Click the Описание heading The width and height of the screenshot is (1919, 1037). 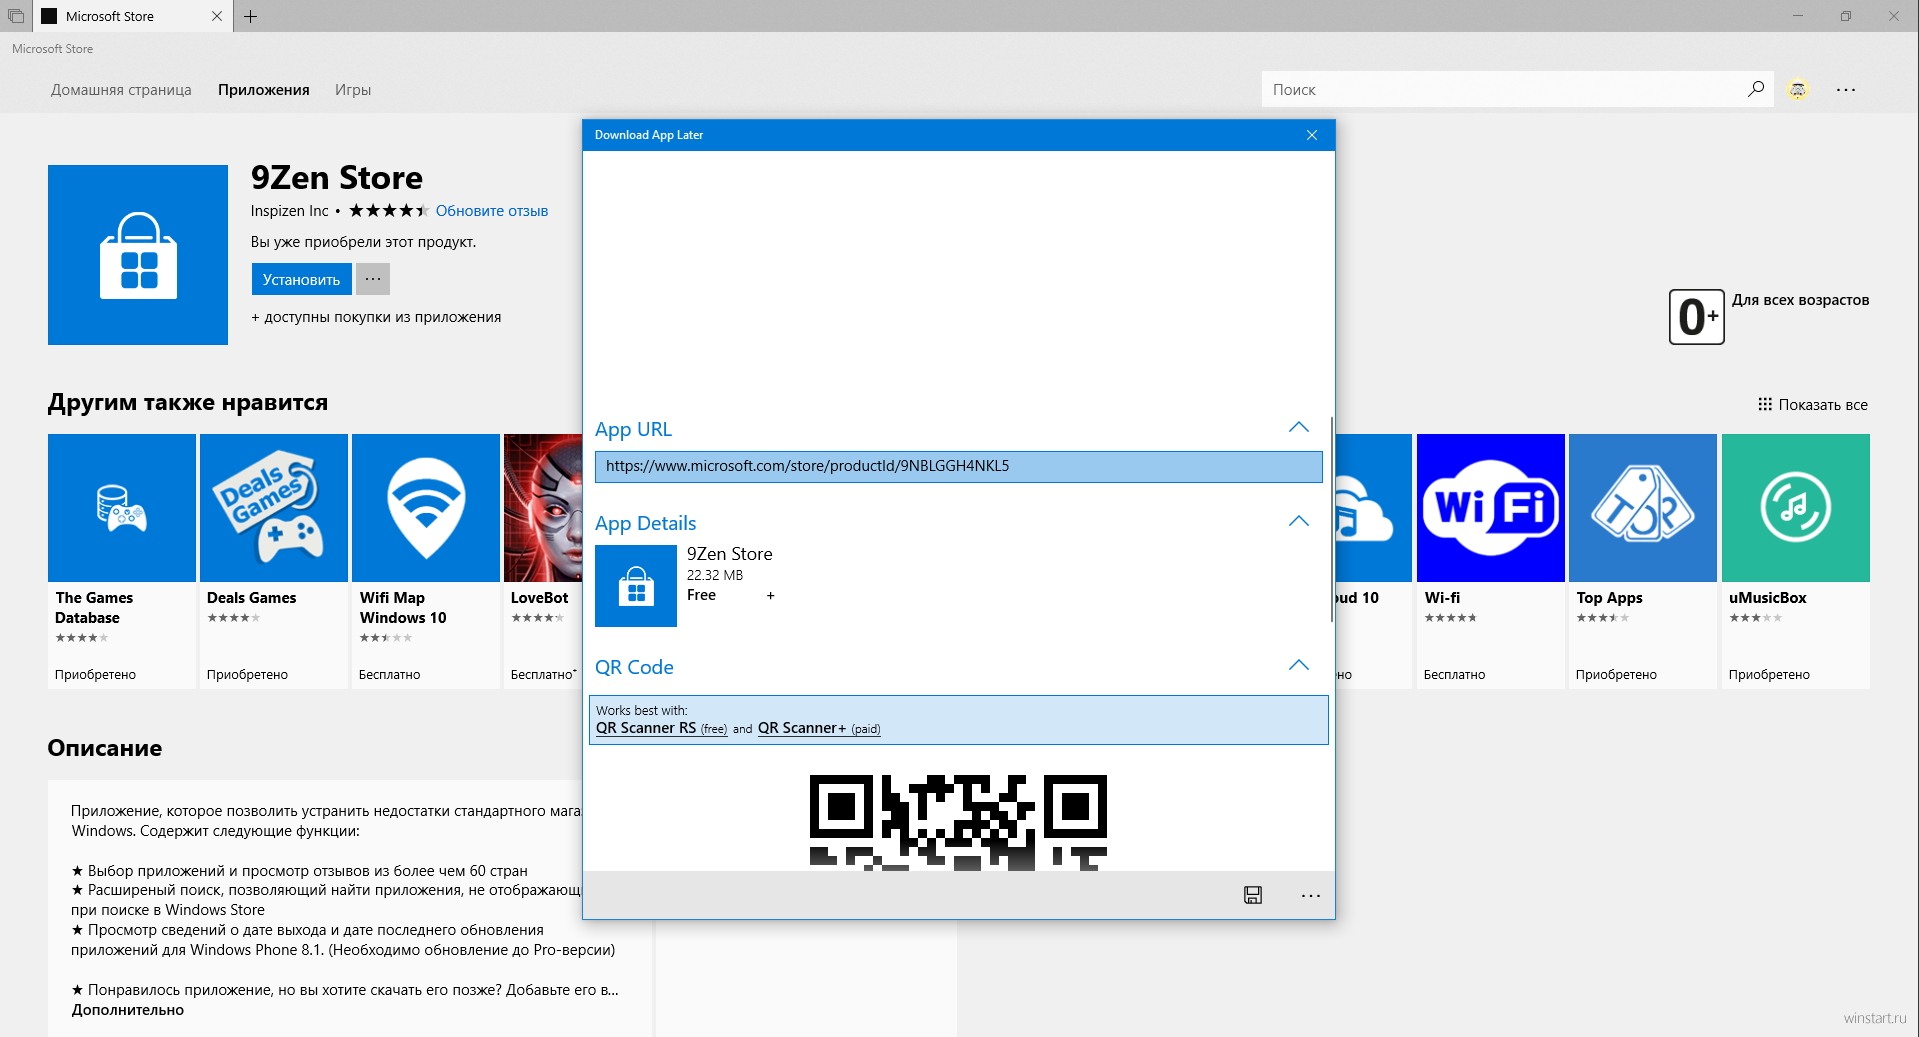tap(105, 748)
